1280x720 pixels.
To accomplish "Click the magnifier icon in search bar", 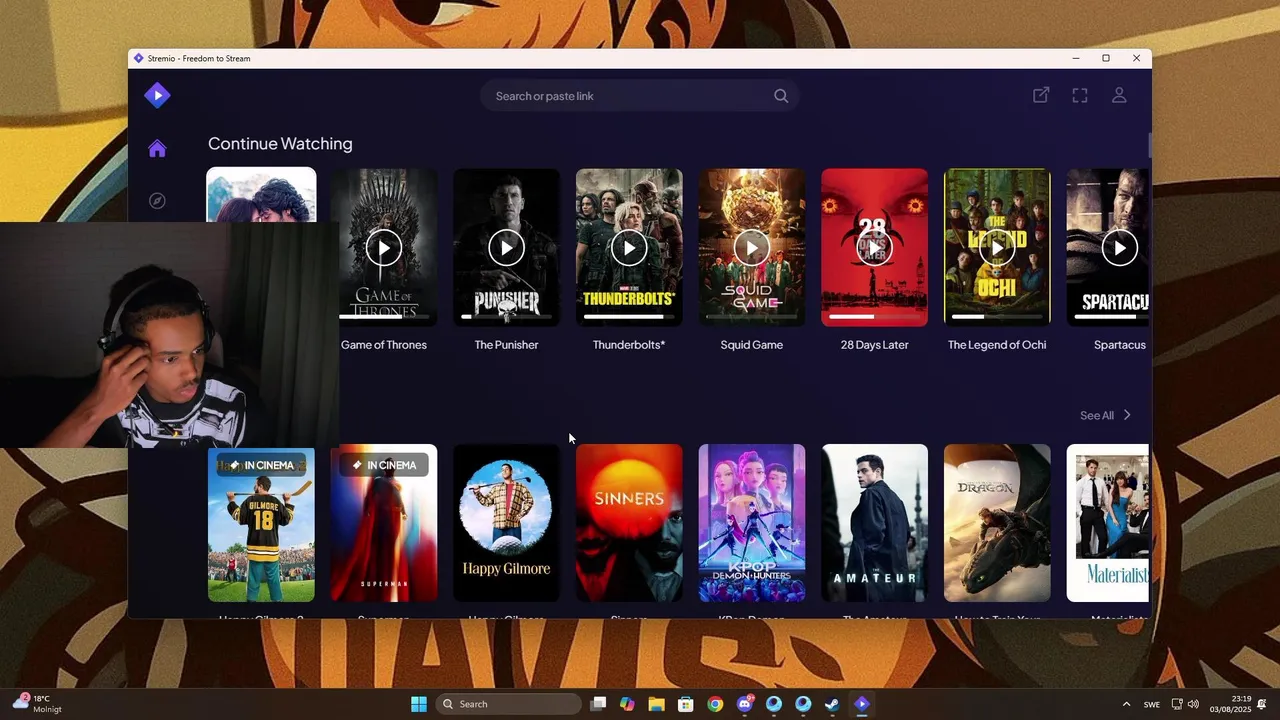I will pos(781,96).
